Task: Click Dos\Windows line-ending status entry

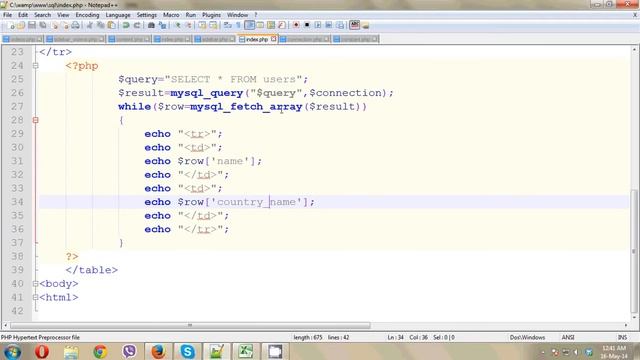Action: pos(527,337)
